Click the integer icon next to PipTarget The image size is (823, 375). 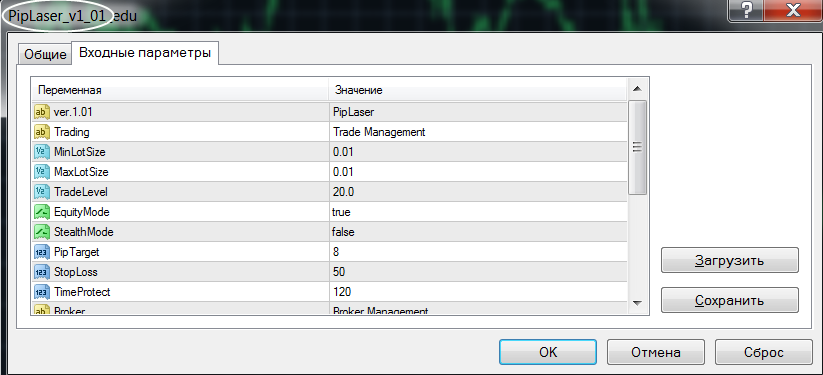click(x=41, y=252)
